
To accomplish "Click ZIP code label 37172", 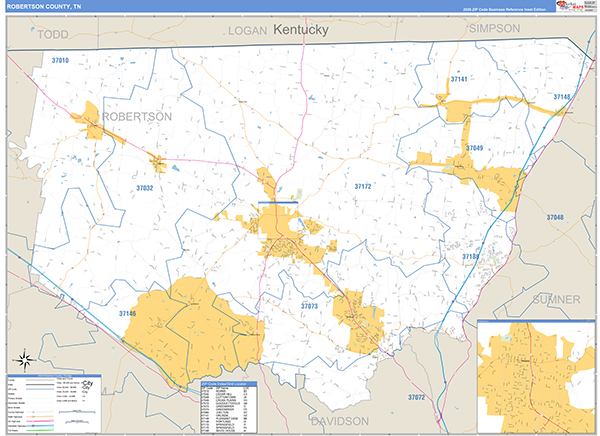I will pyautogui.click(x=363, y=186).
